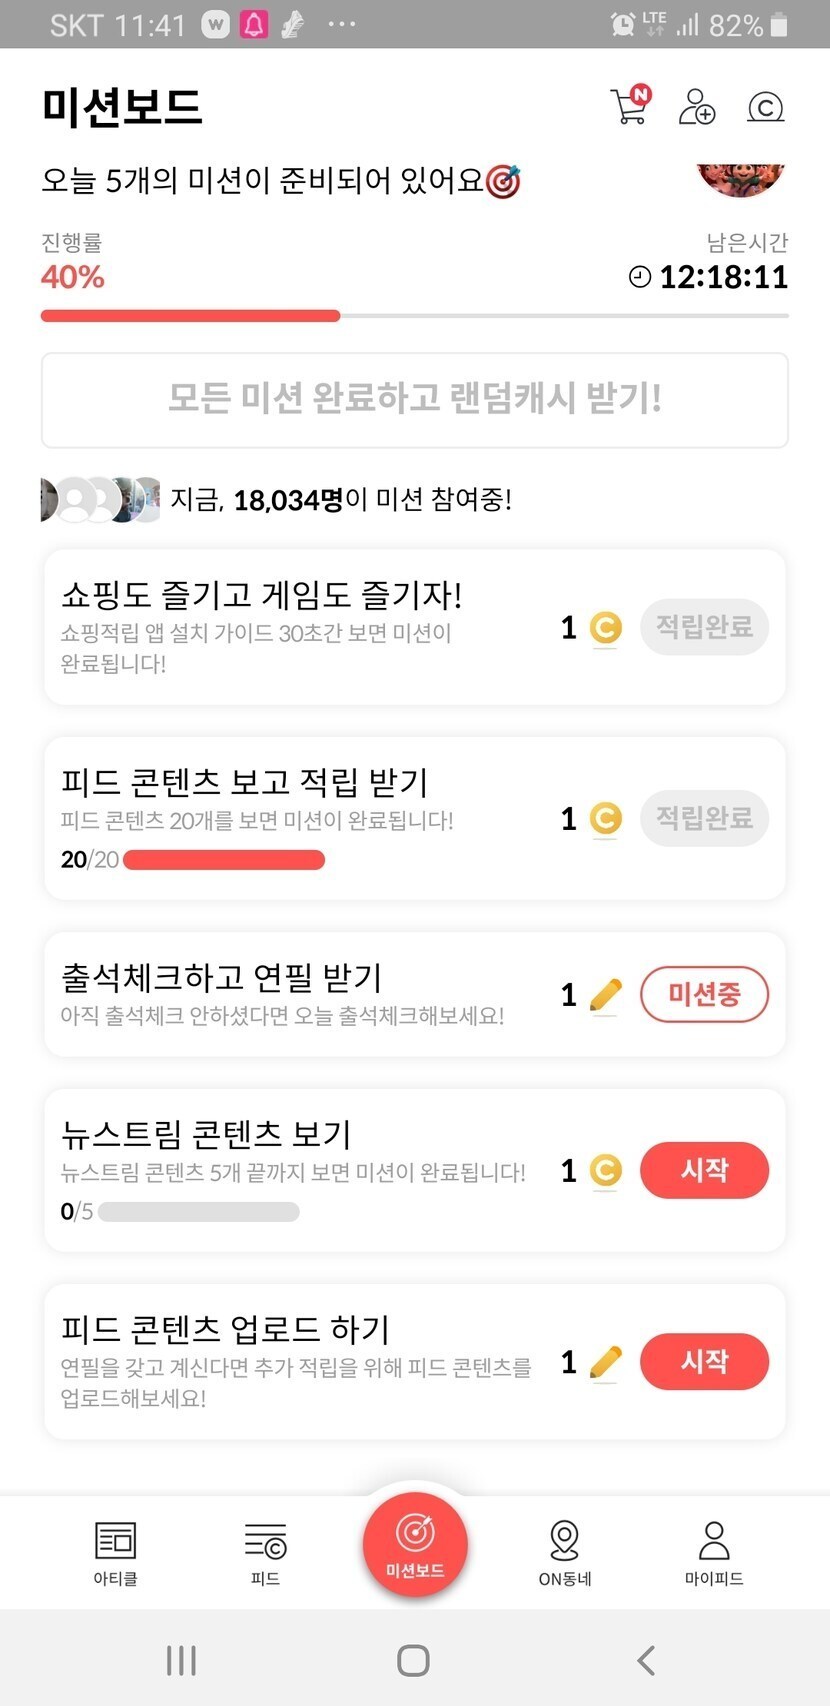This screenshot has height=1706, width=830.
Task: Open the 아티클 tab
Action: [115, 1552]
